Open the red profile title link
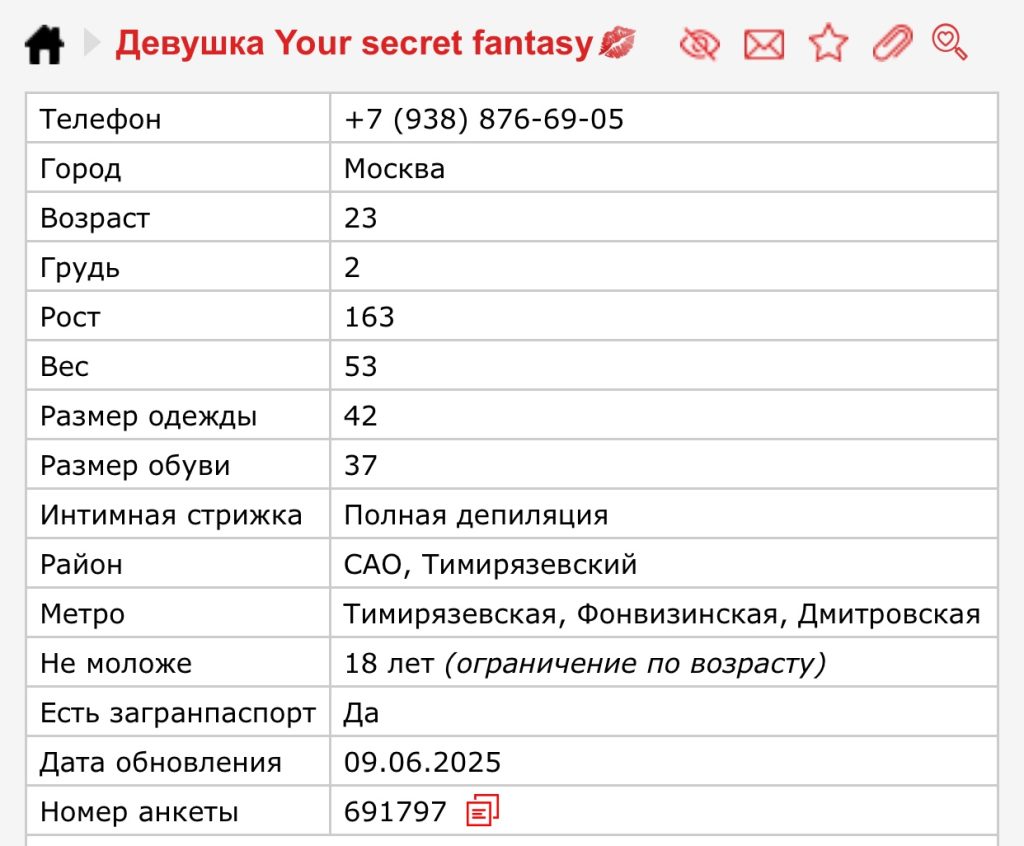The width and height of the screenshot is (1024, 846). [x=354, y=44]
